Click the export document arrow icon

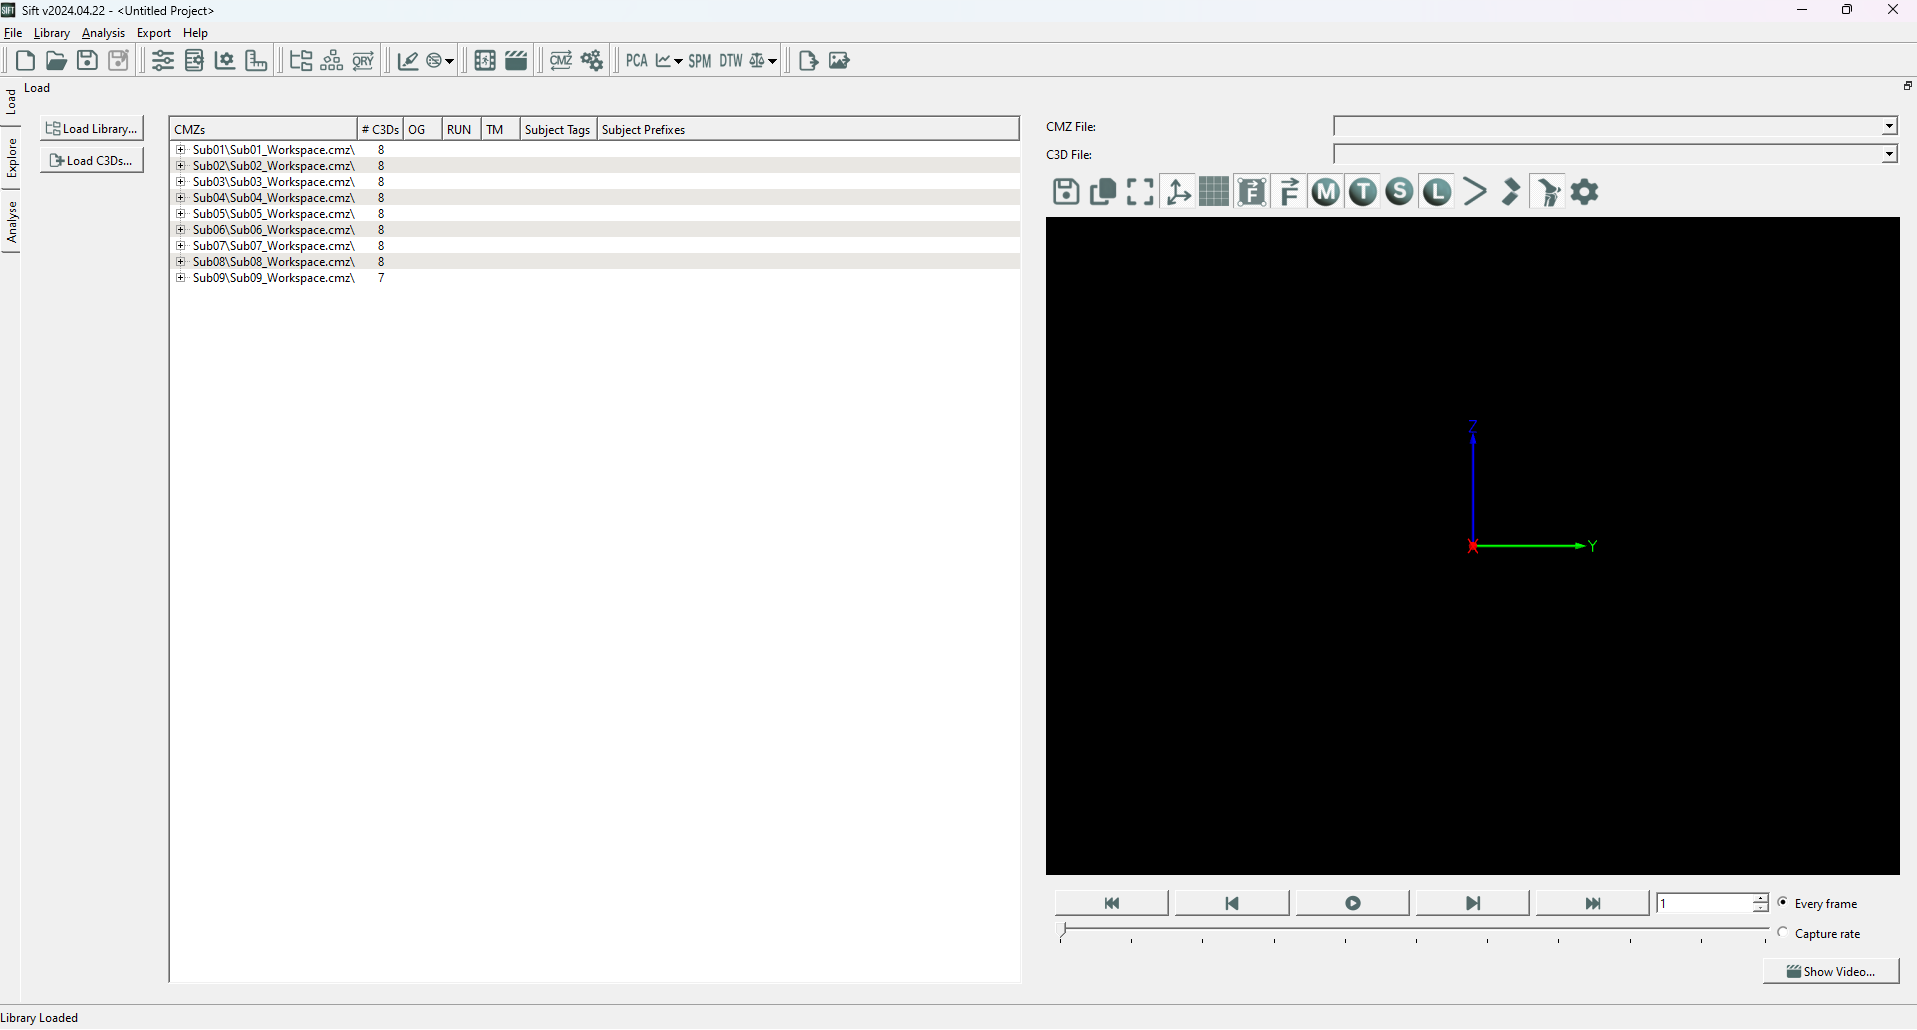(808, 61)
